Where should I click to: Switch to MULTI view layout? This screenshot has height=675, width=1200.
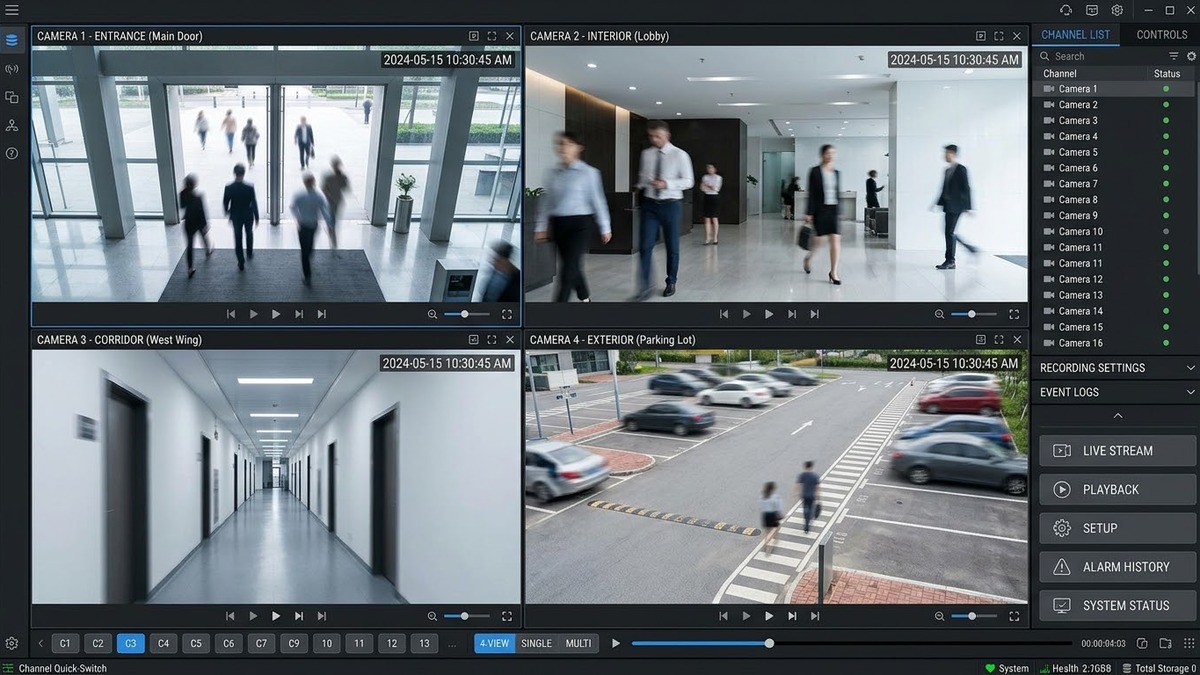(x=579, y=643)
